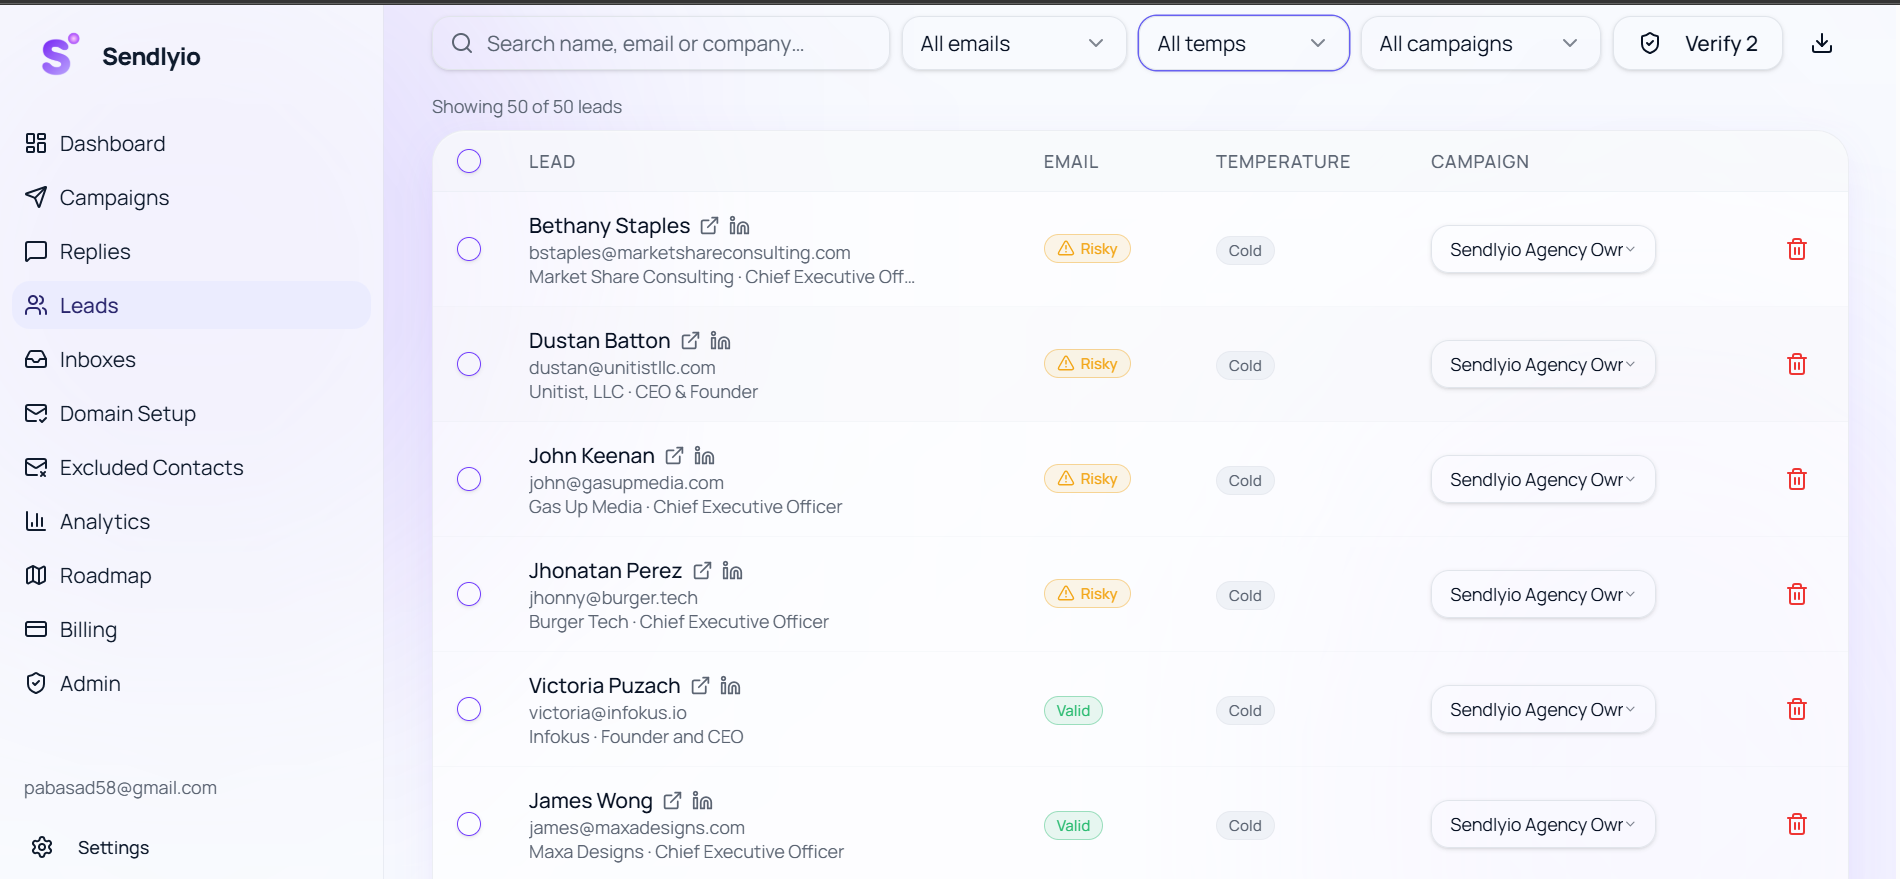Viewport: 1900px width, 879px height.
Task: Open John Keenan external link icon
Action: point(674,456)
